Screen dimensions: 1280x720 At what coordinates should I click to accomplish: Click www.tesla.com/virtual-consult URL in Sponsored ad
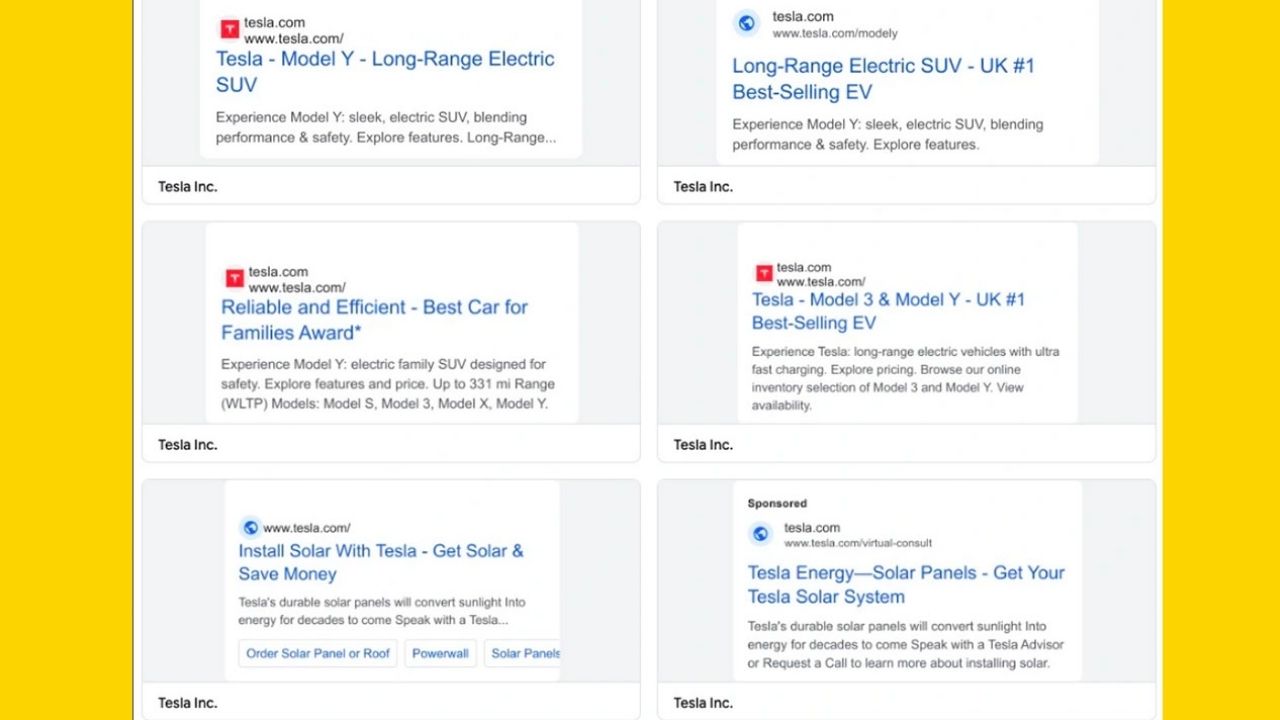(x=858, y=543)
